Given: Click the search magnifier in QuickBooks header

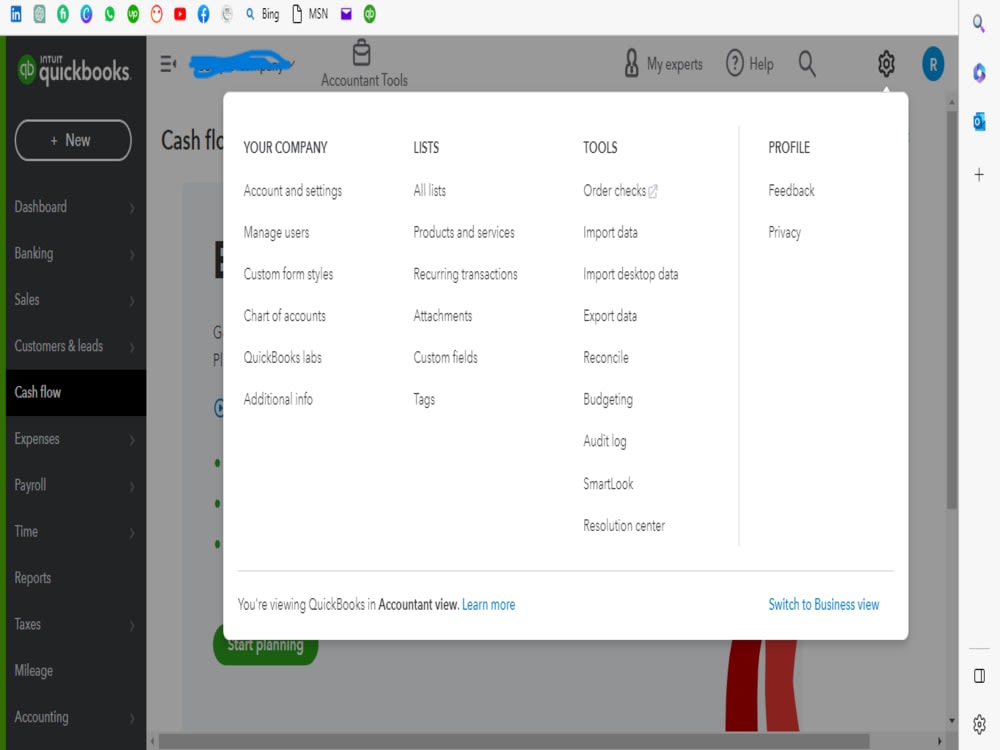Looking at the screenshot, I should tap(807, 64).
